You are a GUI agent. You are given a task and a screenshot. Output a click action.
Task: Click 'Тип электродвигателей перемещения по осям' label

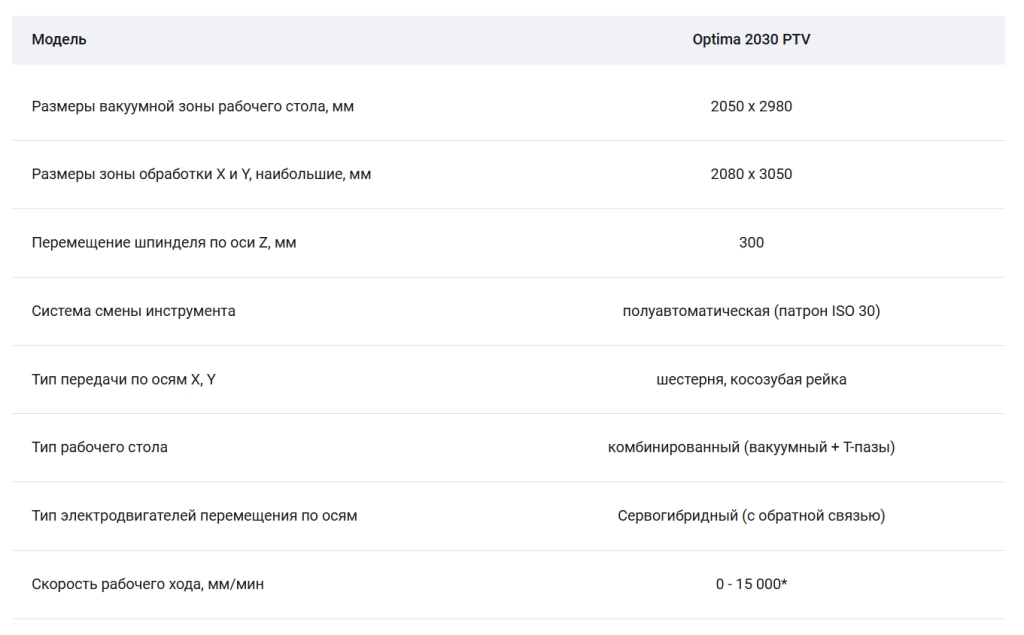(x=194, y=516)
